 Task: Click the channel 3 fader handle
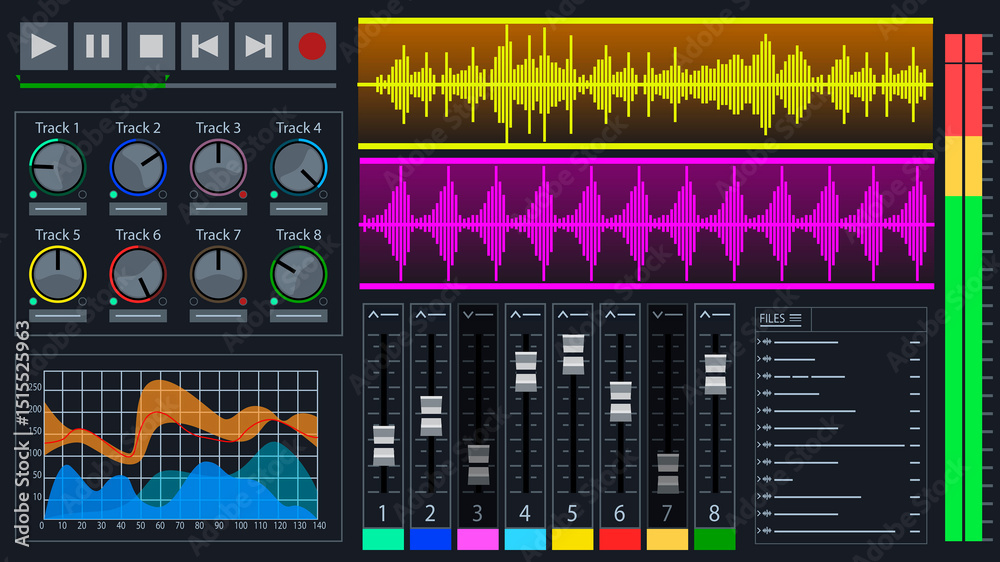point(478,465)
